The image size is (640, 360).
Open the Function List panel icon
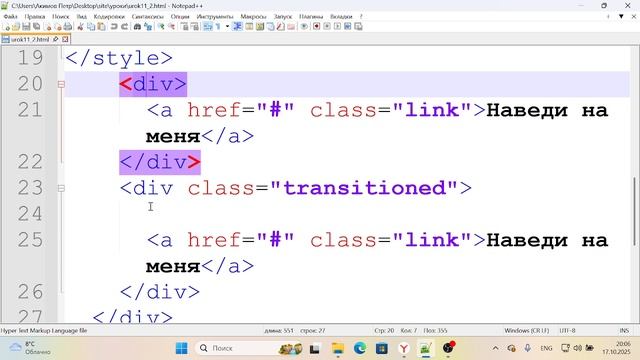pyautogui.click(x=280, y=27)
